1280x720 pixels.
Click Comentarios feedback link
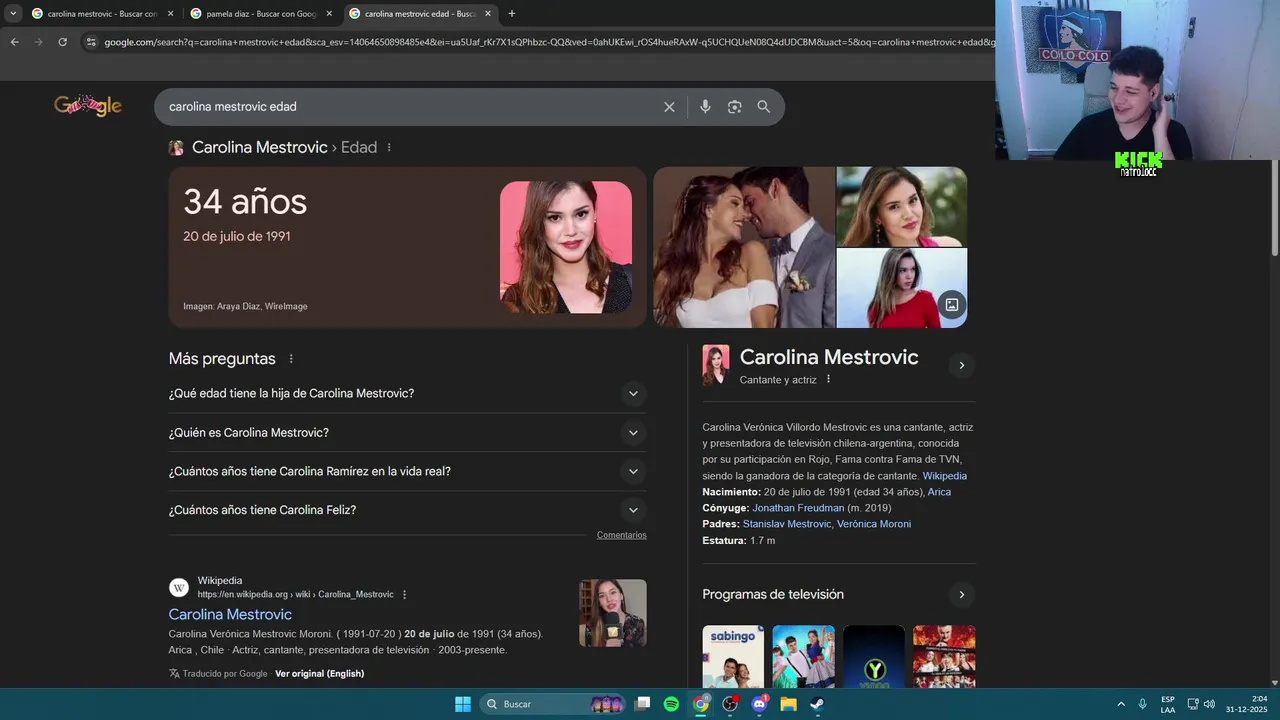(622, 535)
